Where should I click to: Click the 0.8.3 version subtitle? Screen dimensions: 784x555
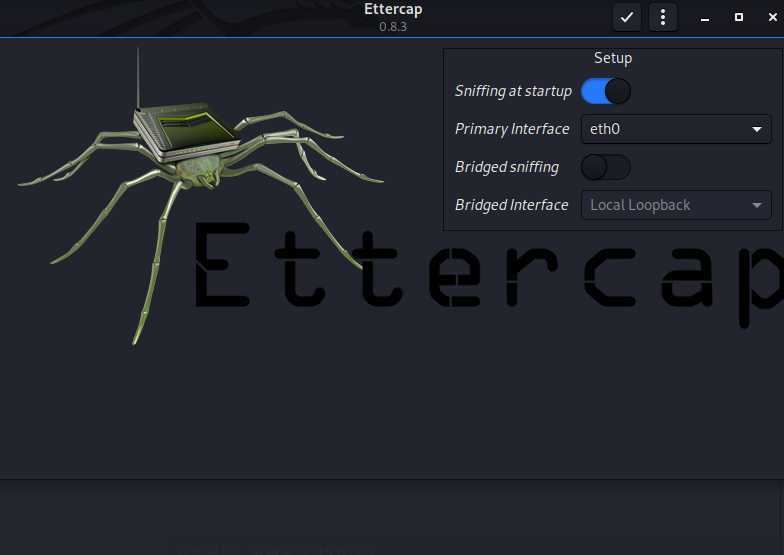point(393,26)
